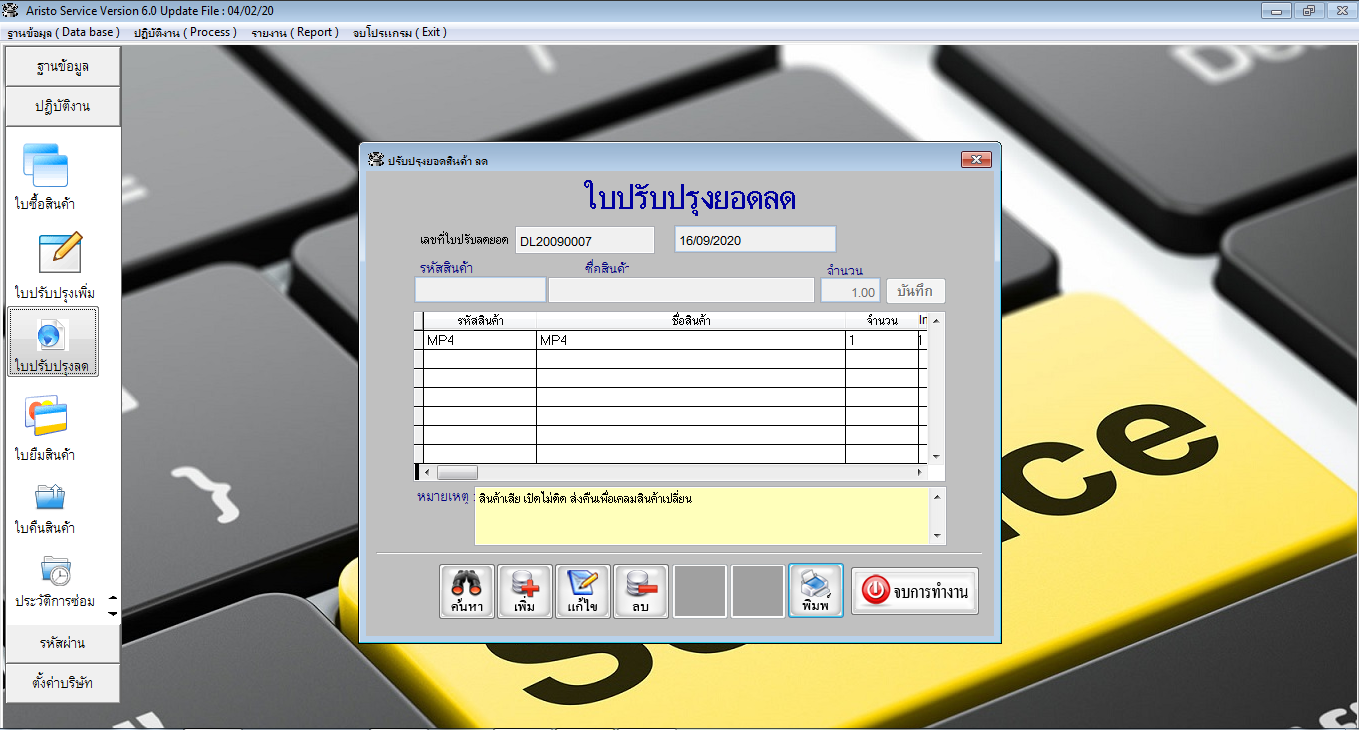The image size is (1359, 730).
Task: Expand the ตั้งค่าบริษัท sidebar section
Action: (63, 683)
